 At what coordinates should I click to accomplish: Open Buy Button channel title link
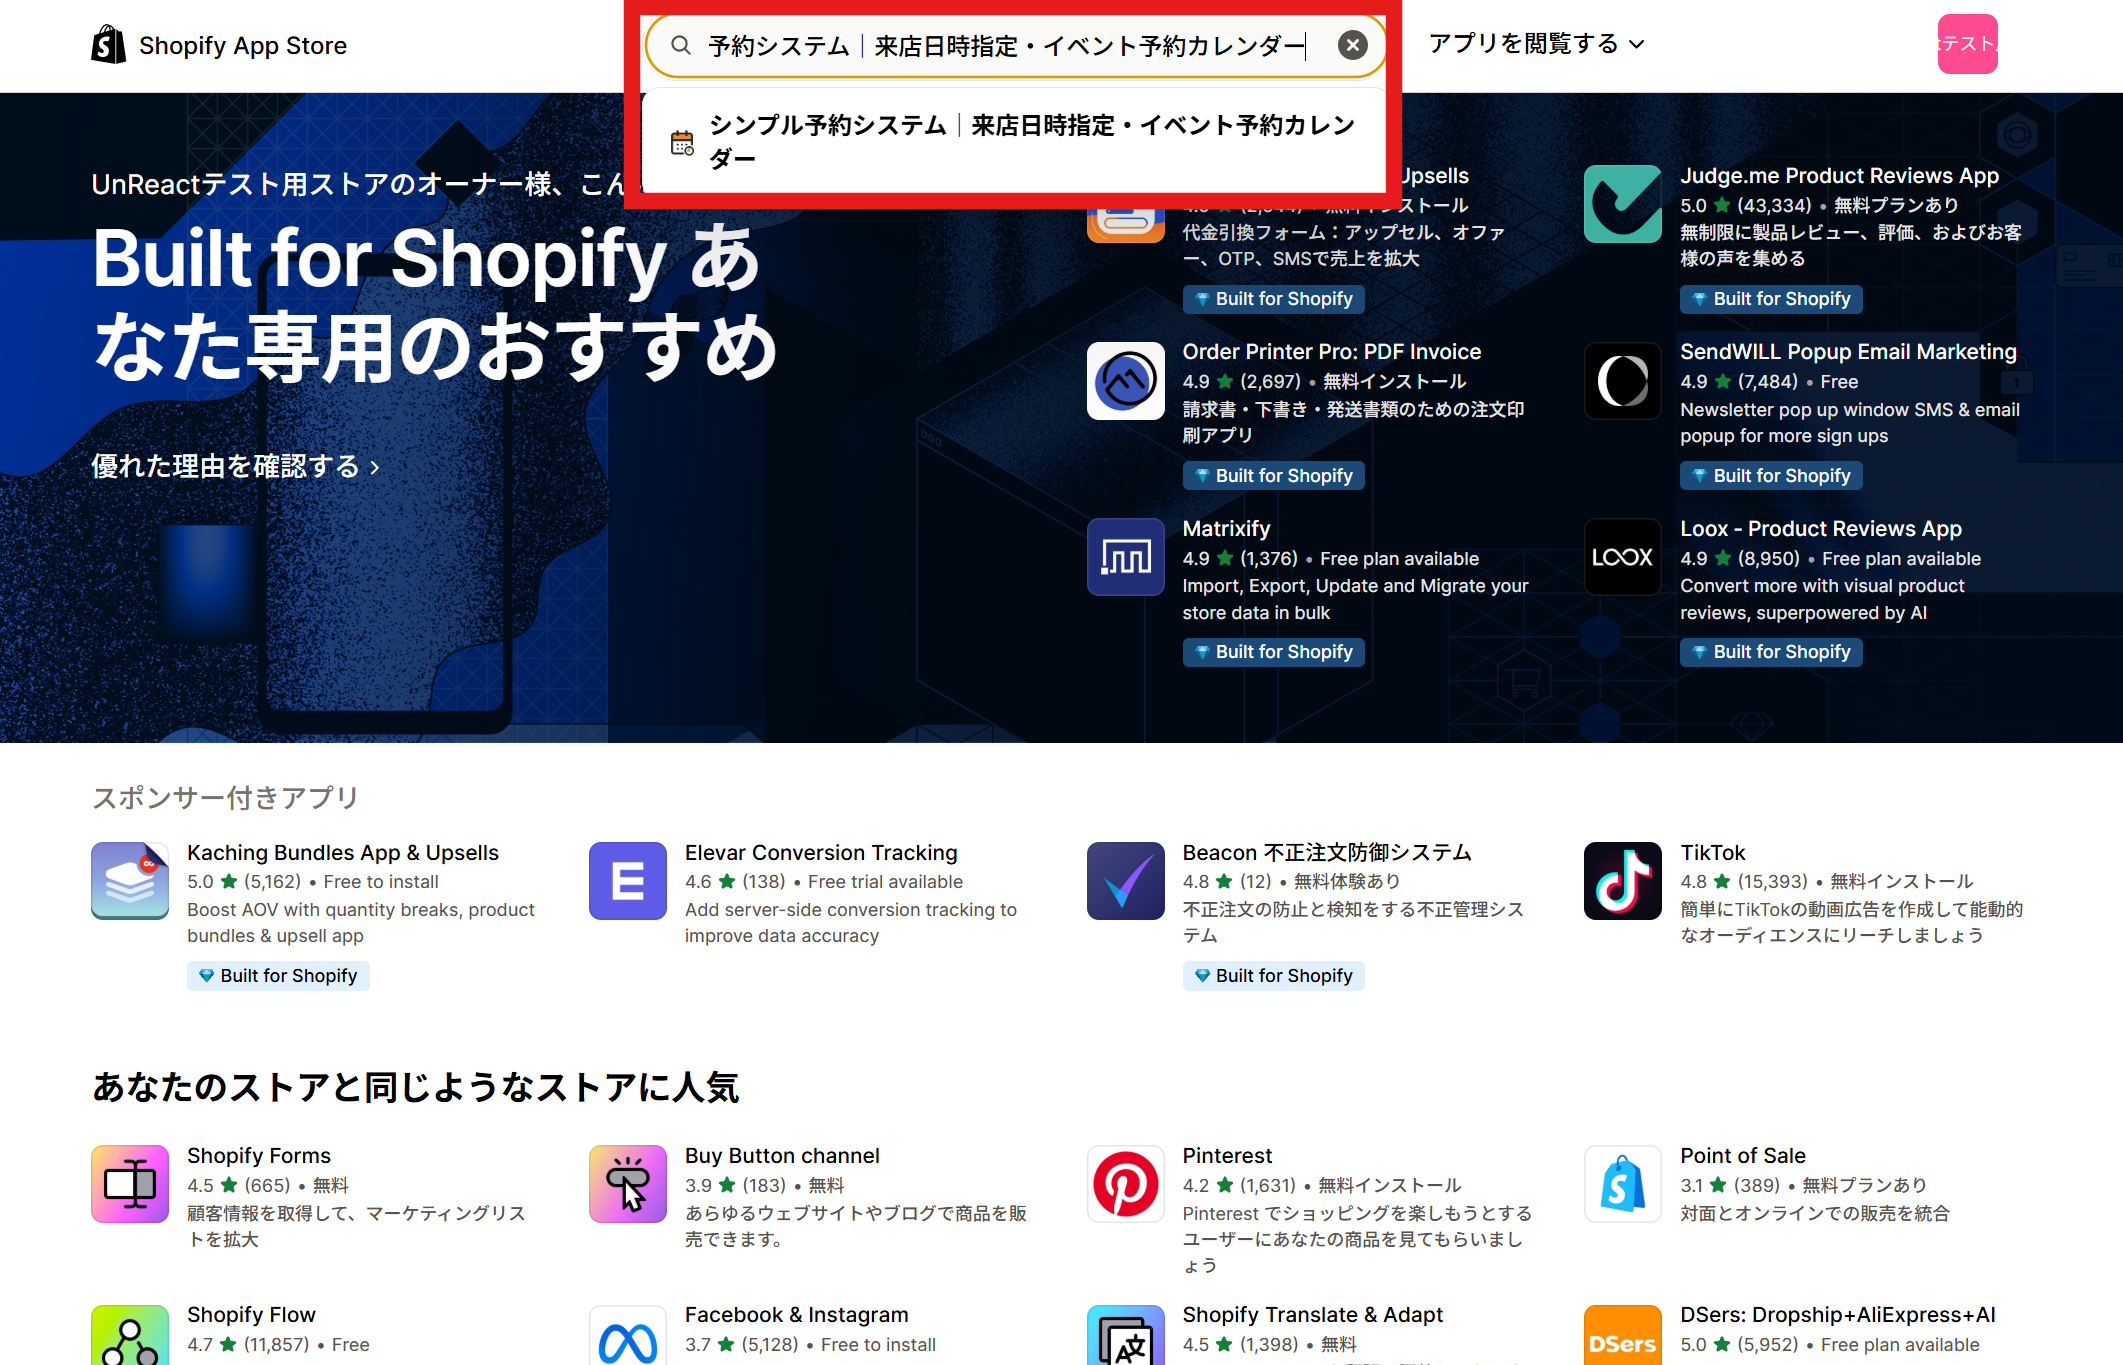pos(782,1156)
